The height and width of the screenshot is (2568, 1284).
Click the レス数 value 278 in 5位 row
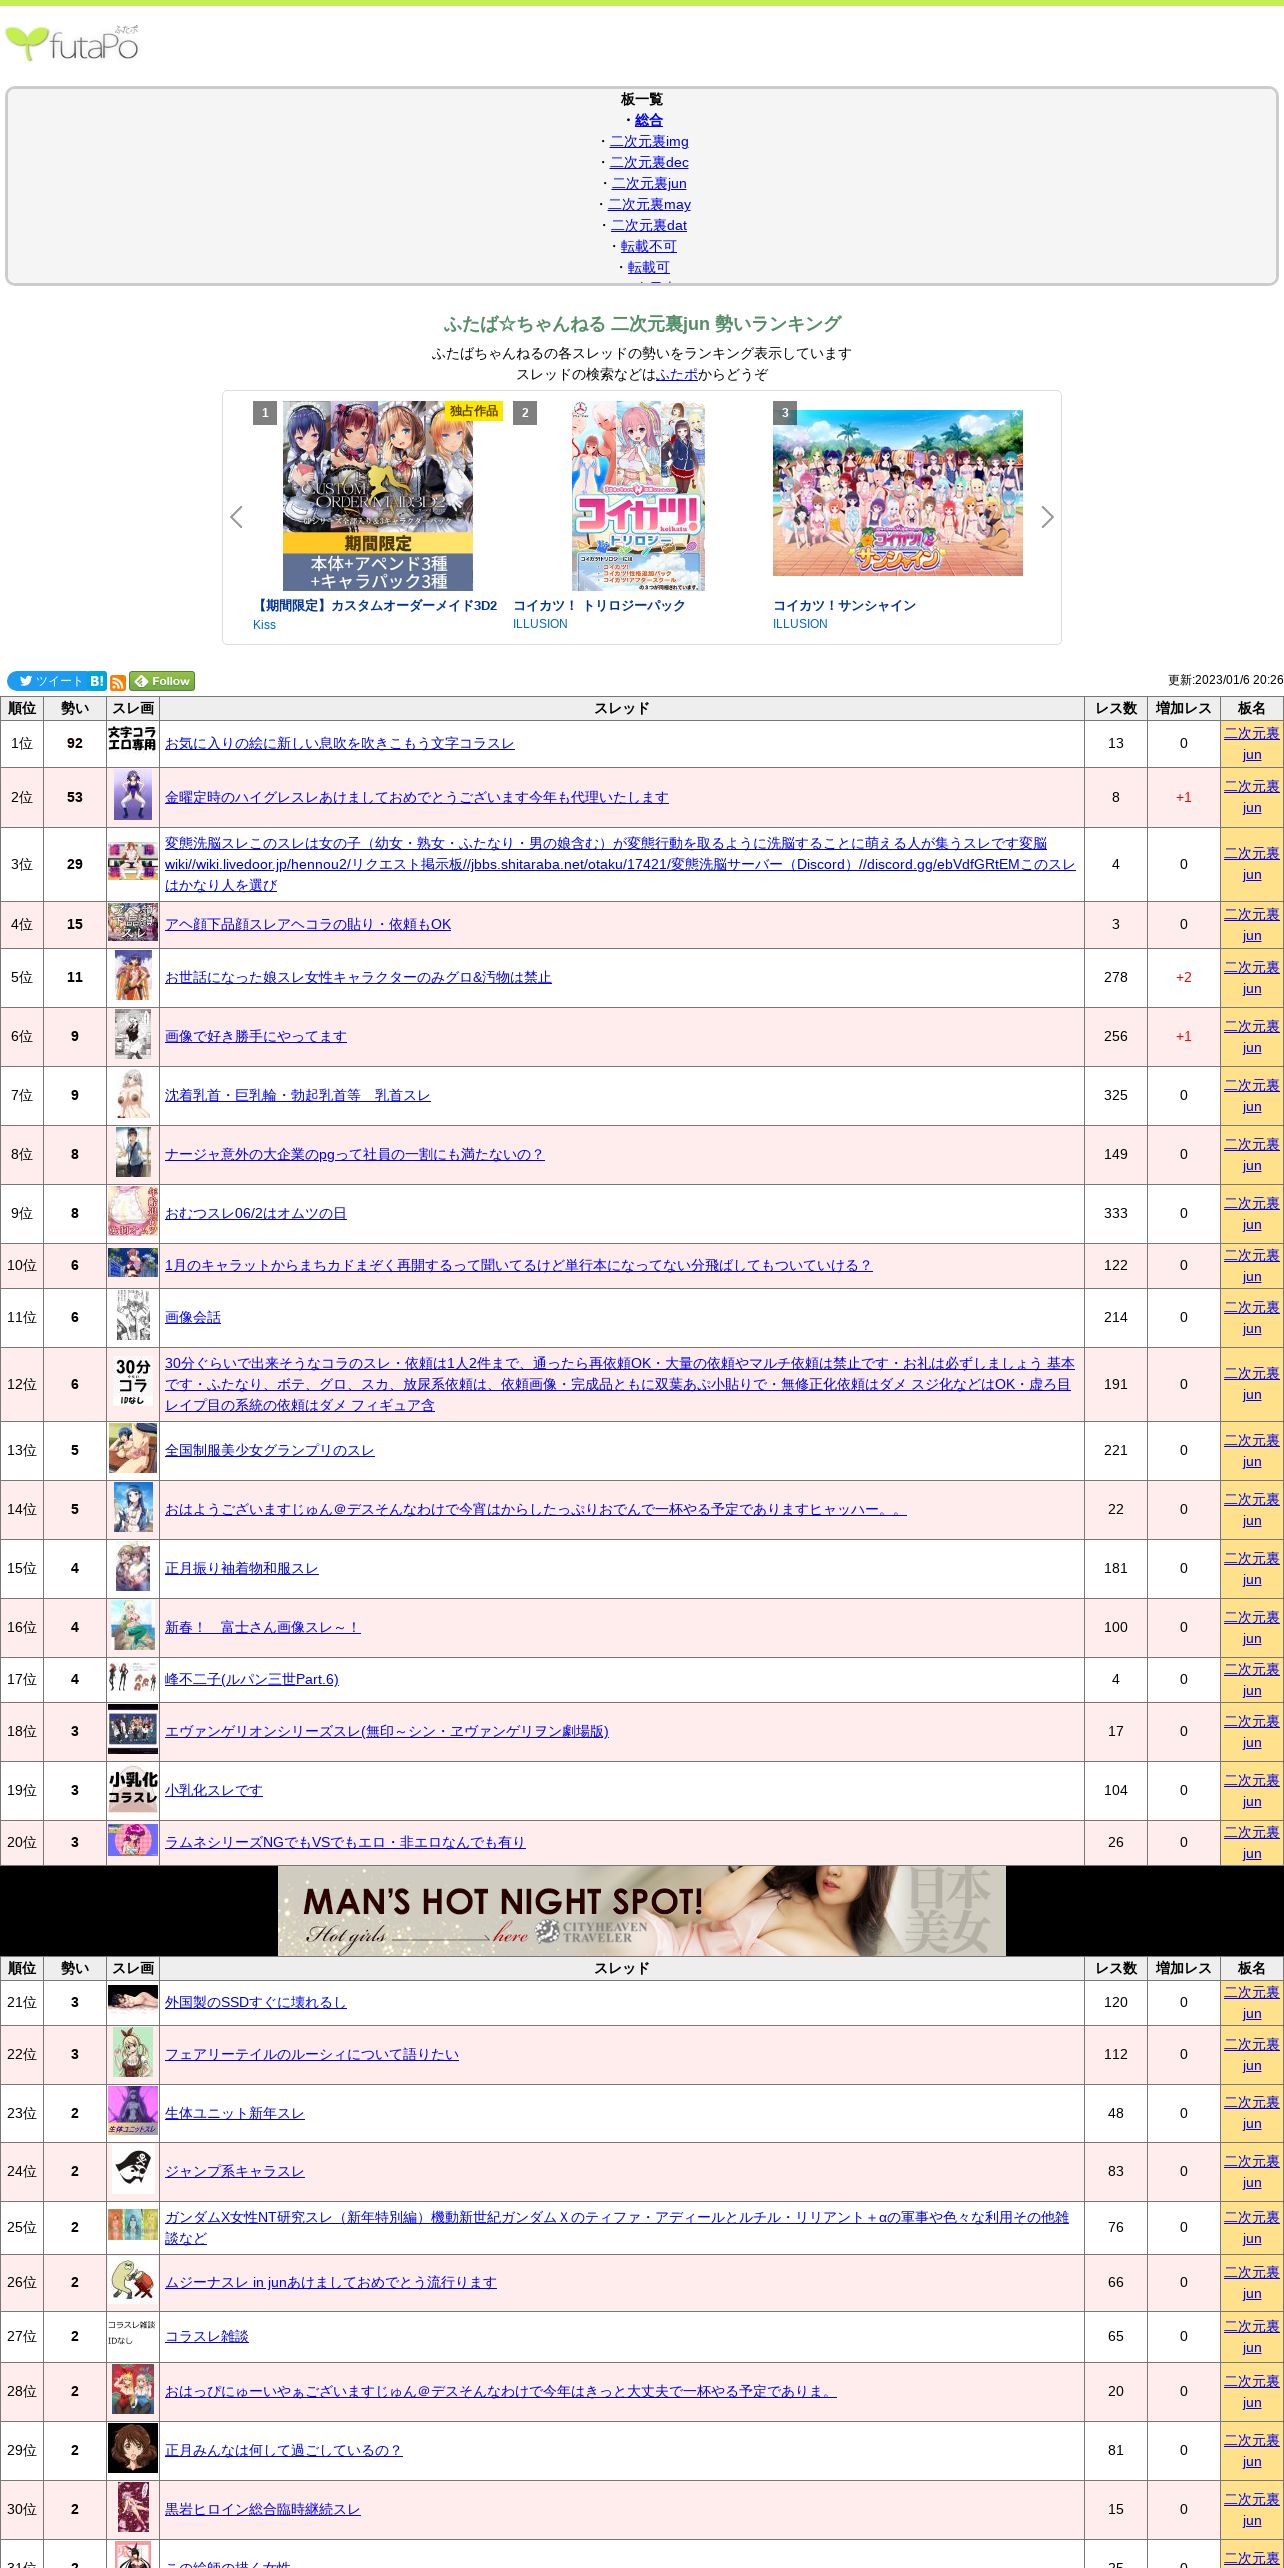click(x=1116, y=977)
